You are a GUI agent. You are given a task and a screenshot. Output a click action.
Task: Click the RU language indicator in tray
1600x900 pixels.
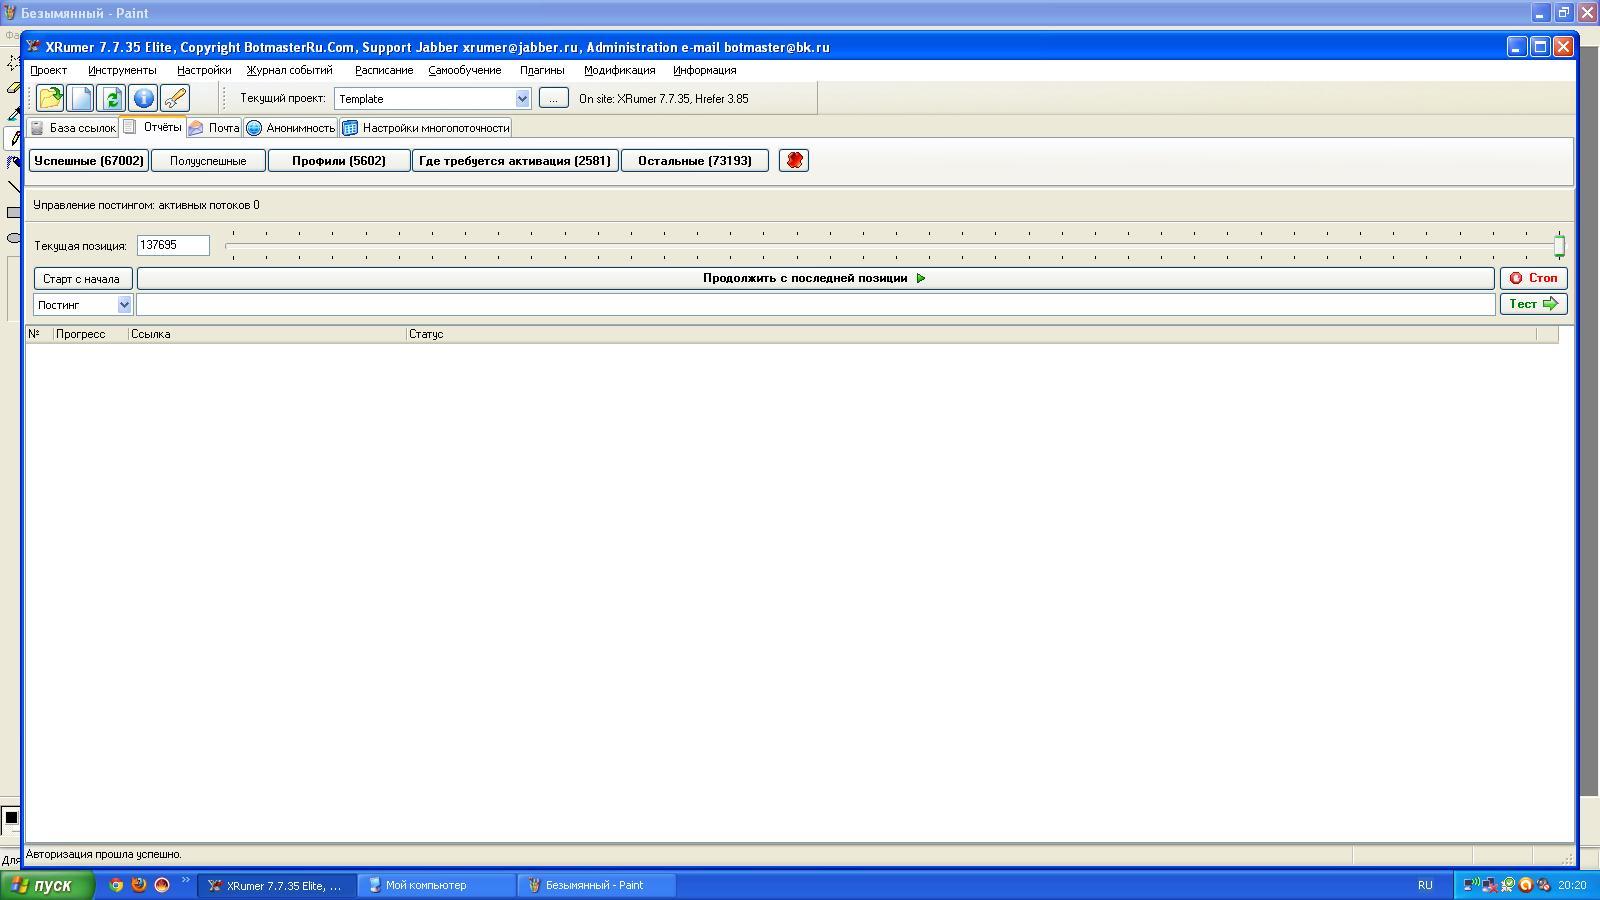coord(1425,885)
